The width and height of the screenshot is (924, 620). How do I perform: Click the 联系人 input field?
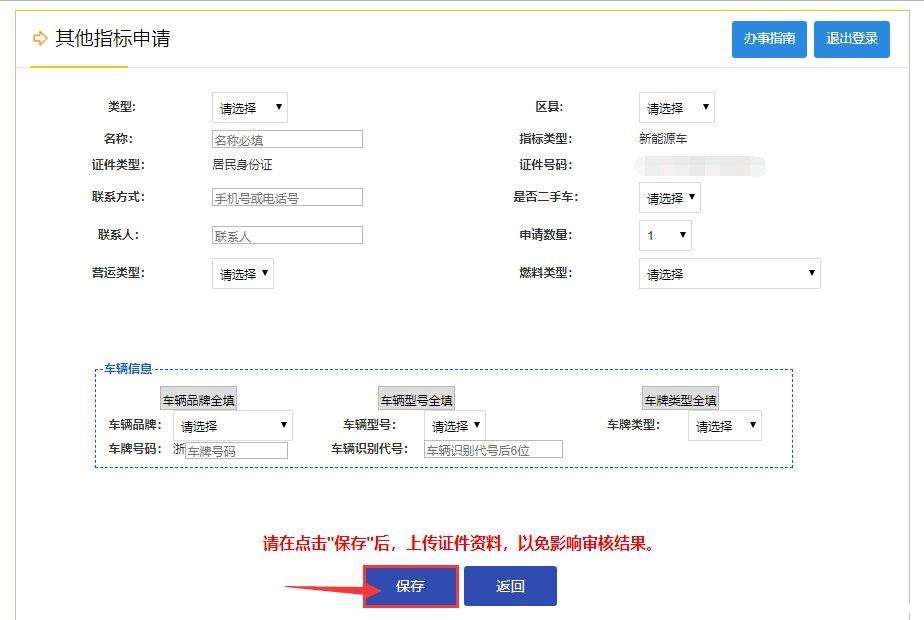[x=287, y=235]
